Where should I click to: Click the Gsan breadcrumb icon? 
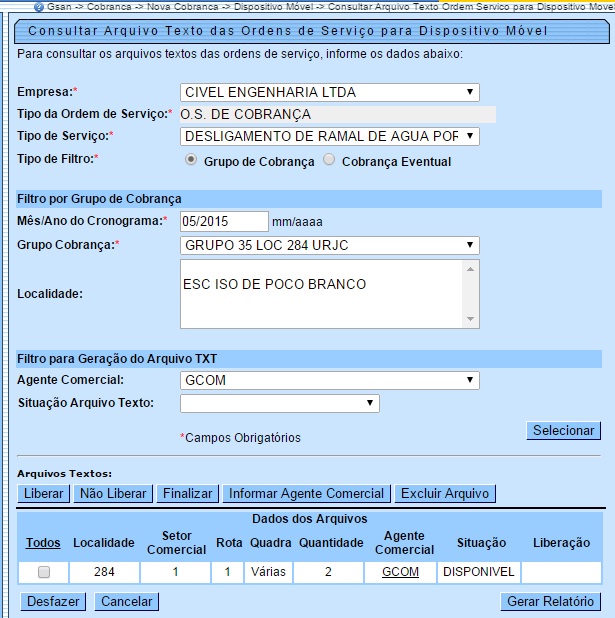pos(38,6)
